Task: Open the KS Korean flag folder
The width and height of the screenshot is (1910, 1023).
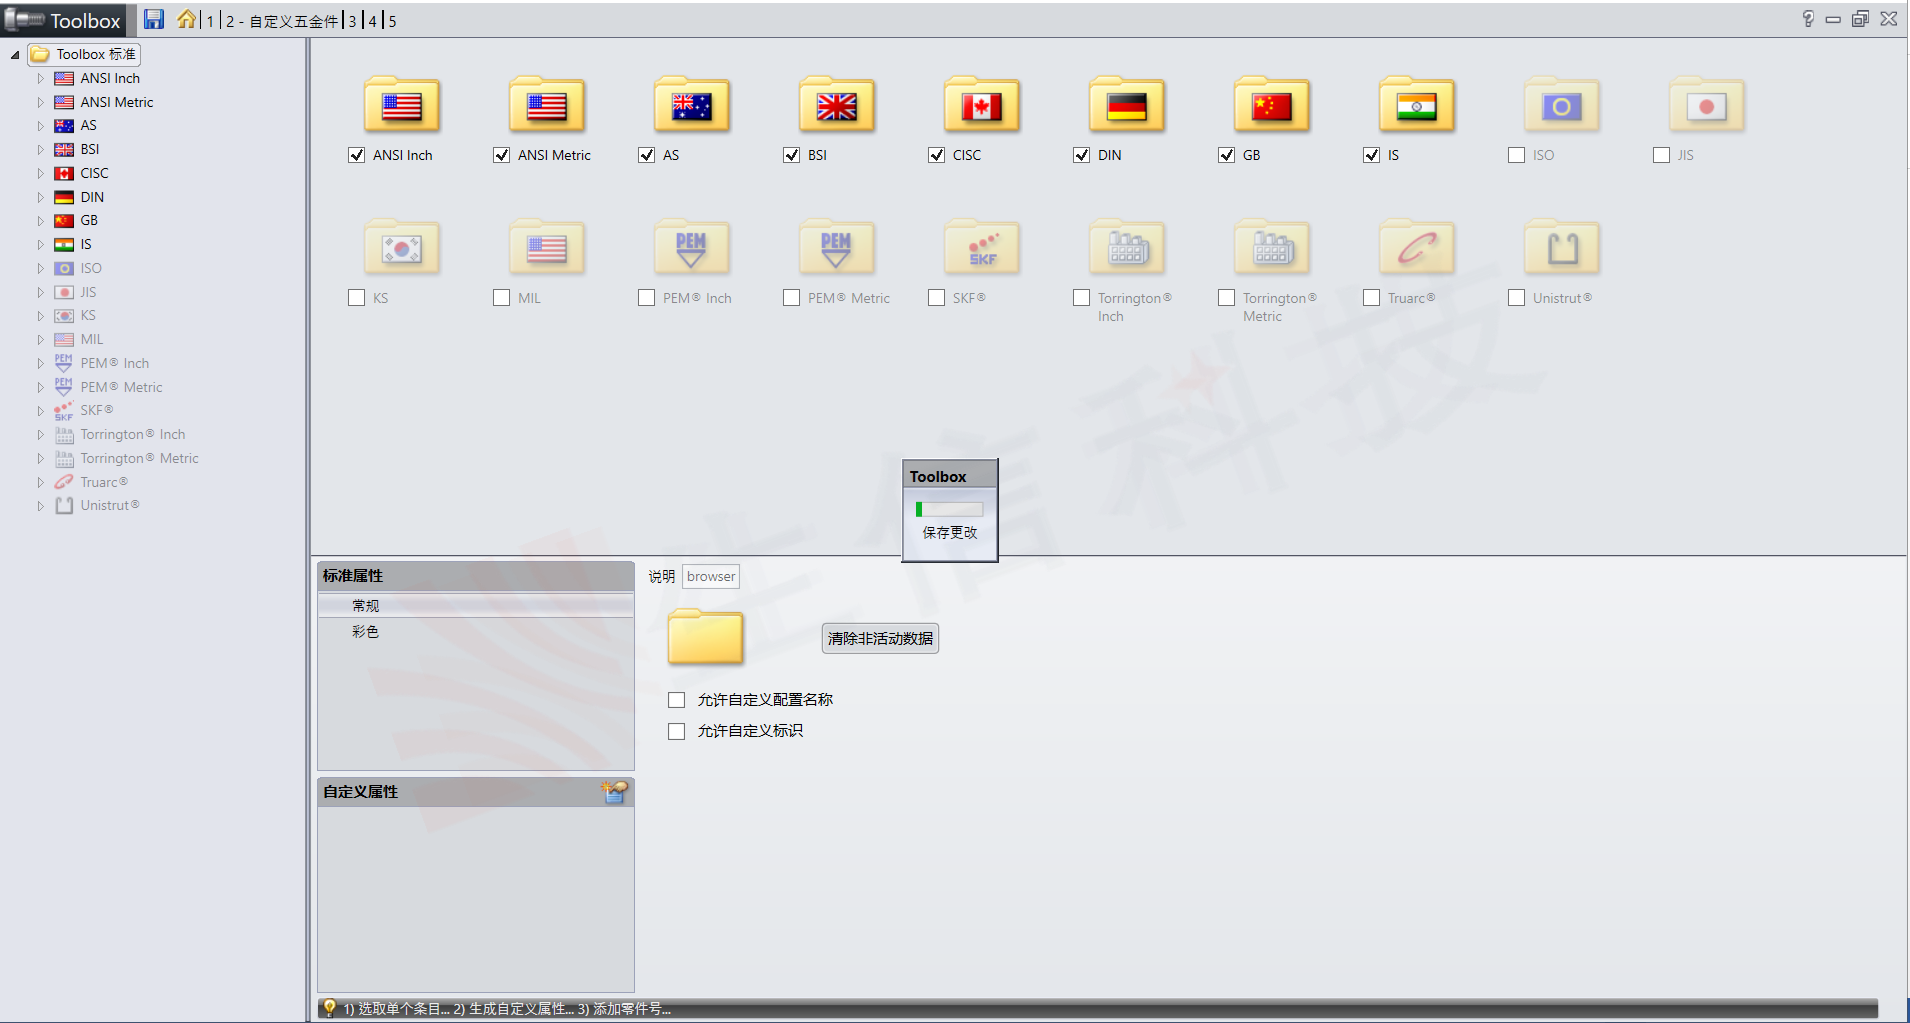Action: [x=402, y=248]
